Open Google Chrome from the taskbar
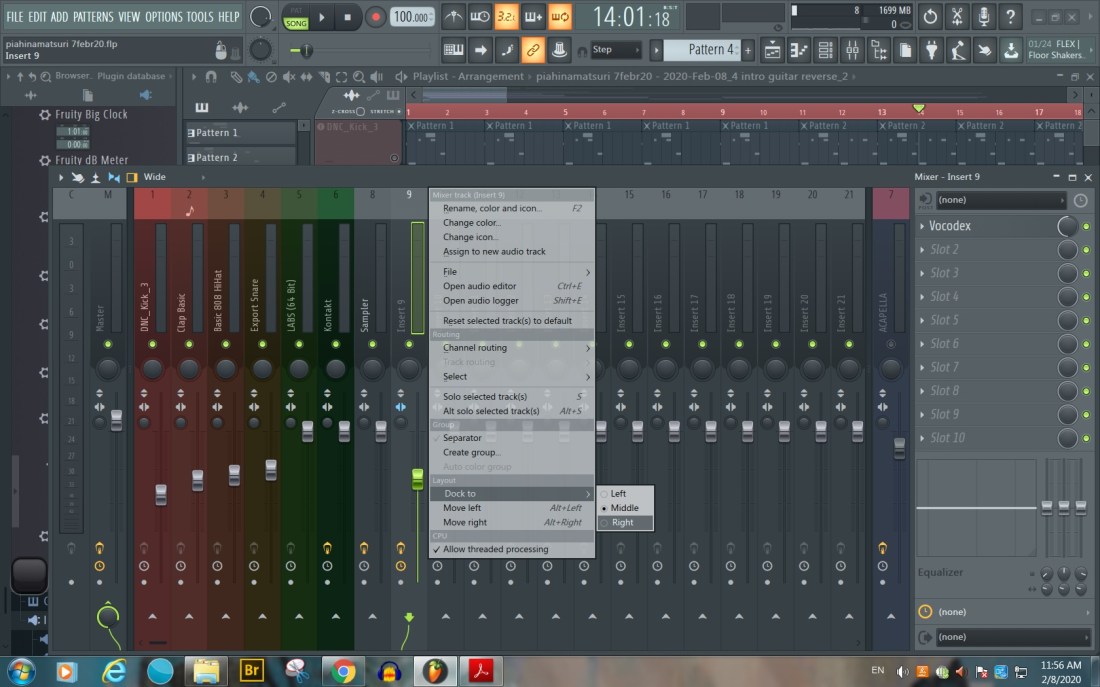1100x687 pixels. point(343,670)
